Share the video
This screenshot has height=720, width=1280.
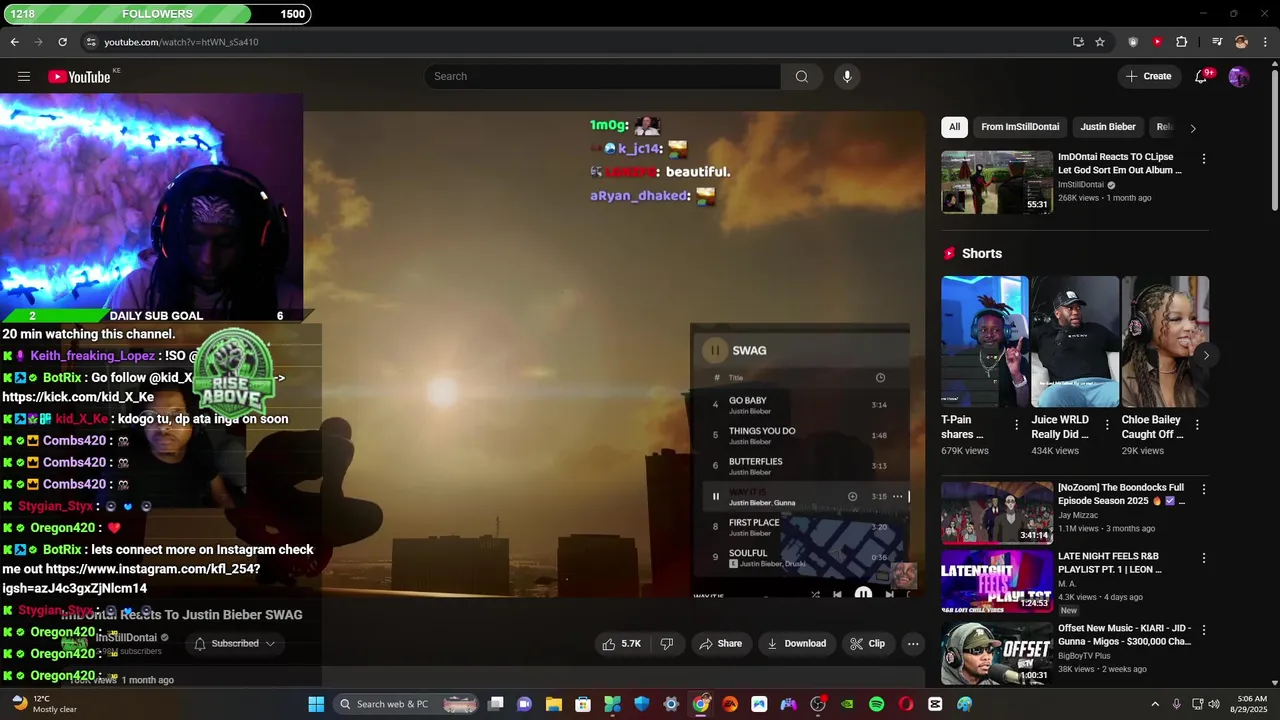click(720, 644)
